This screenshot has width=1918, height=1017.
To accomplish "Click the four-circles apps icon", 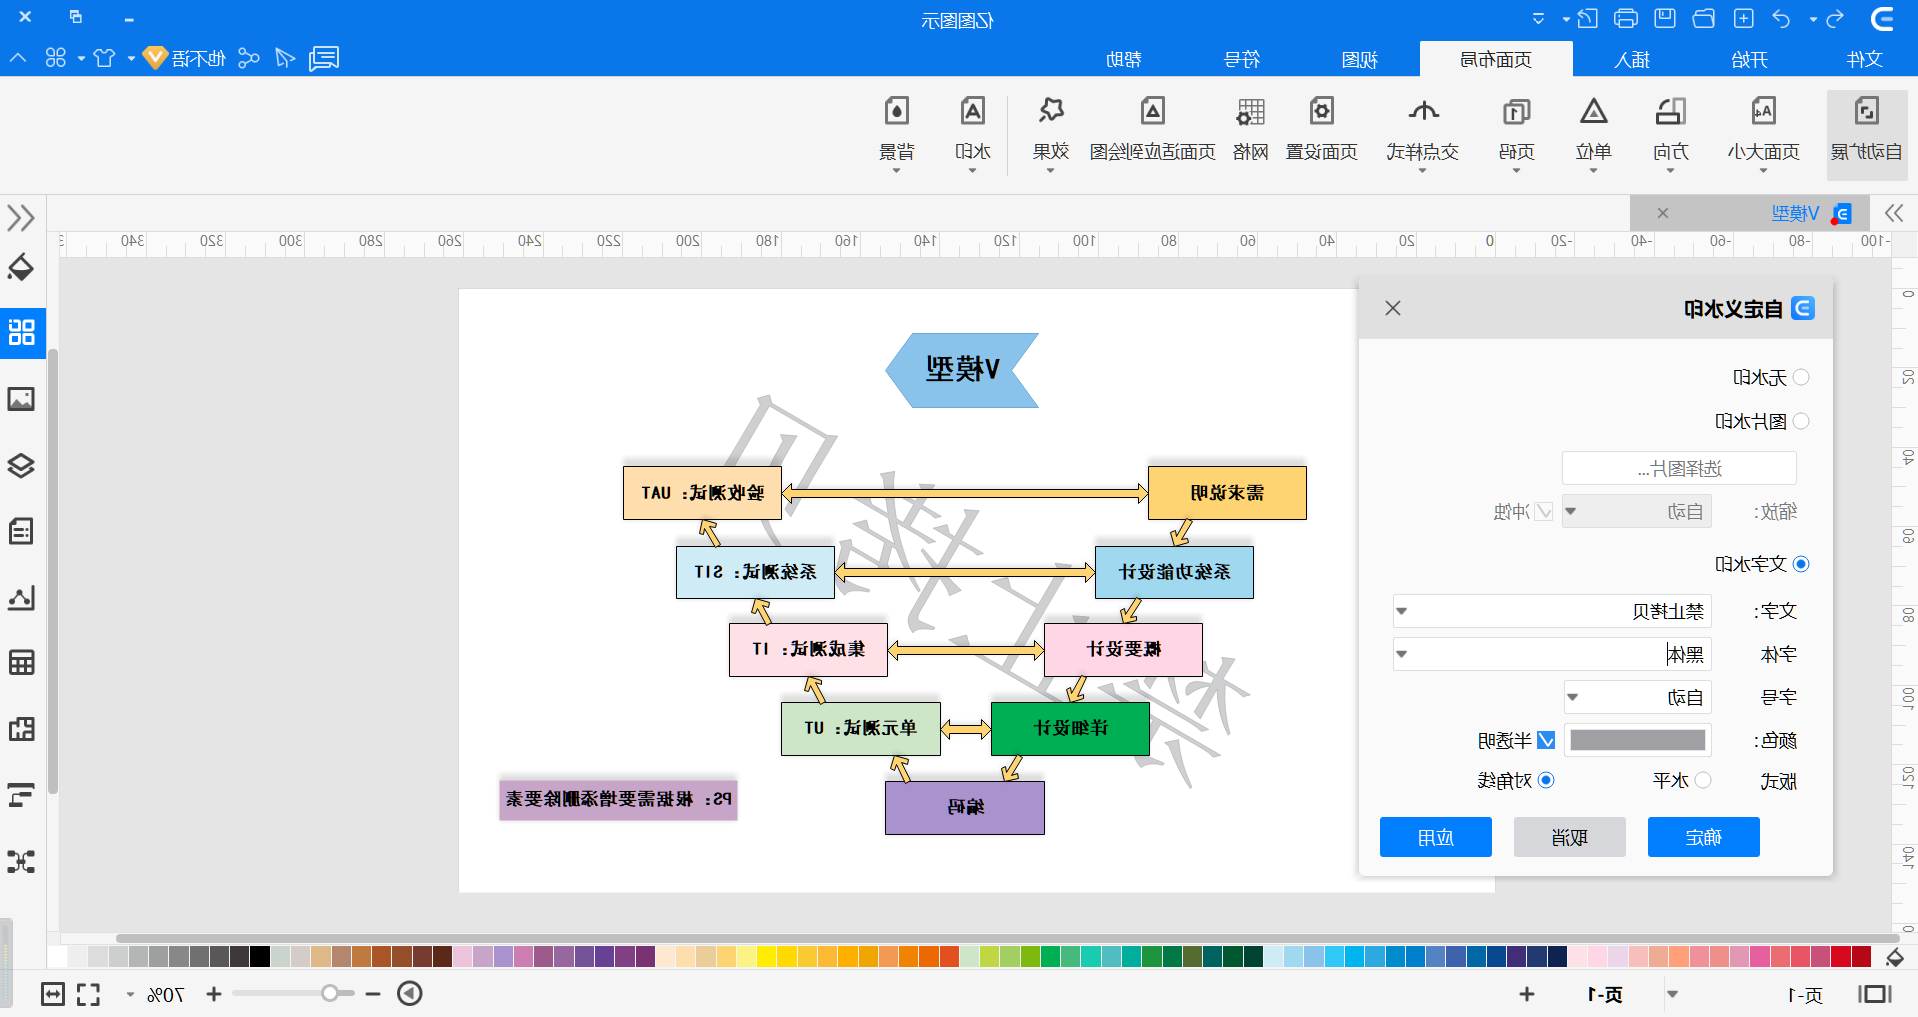I will point(56,58).
